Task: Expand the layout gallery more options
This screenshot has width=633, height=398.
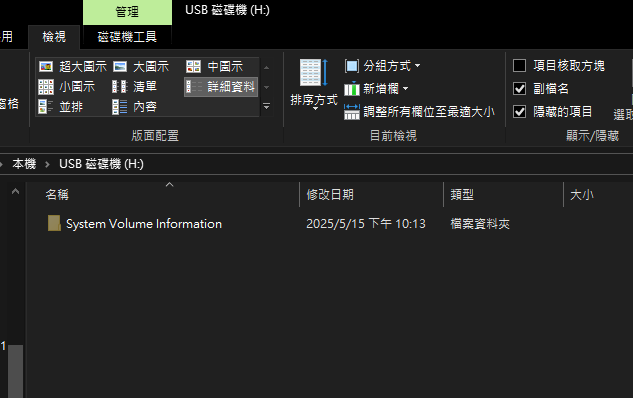Action: point(266,107)
